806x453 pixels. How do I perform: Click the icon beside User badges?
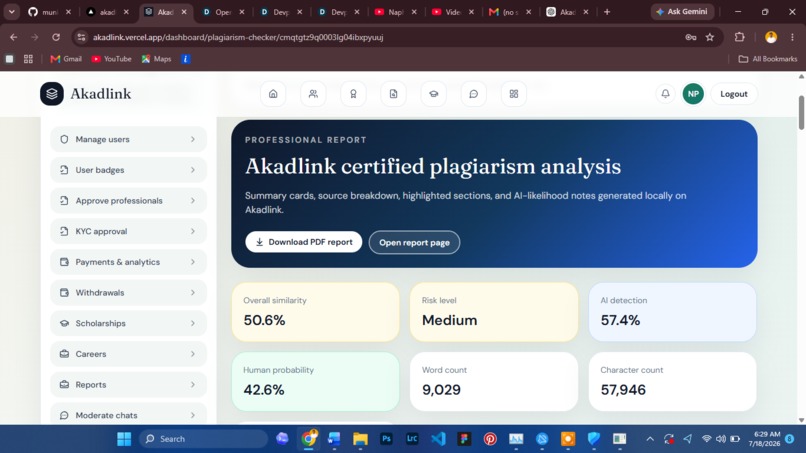[x=64, y=170]
